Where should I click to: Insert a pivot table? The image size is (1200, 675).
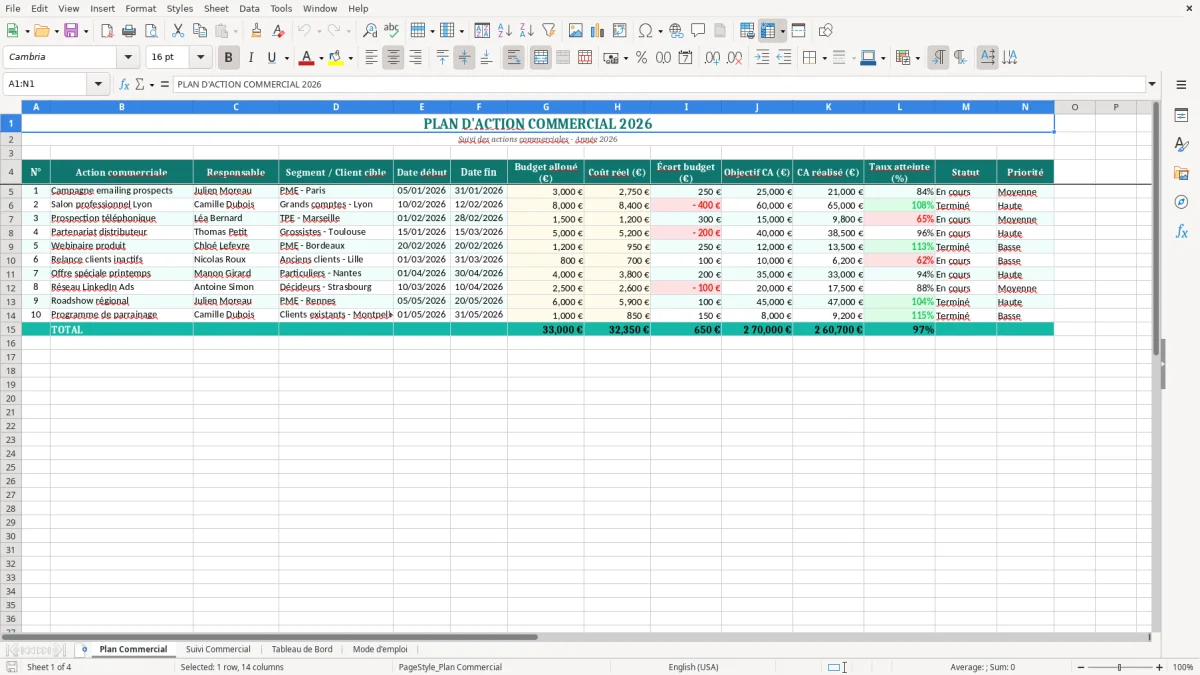pyautogui.click(x=620, y=31)
